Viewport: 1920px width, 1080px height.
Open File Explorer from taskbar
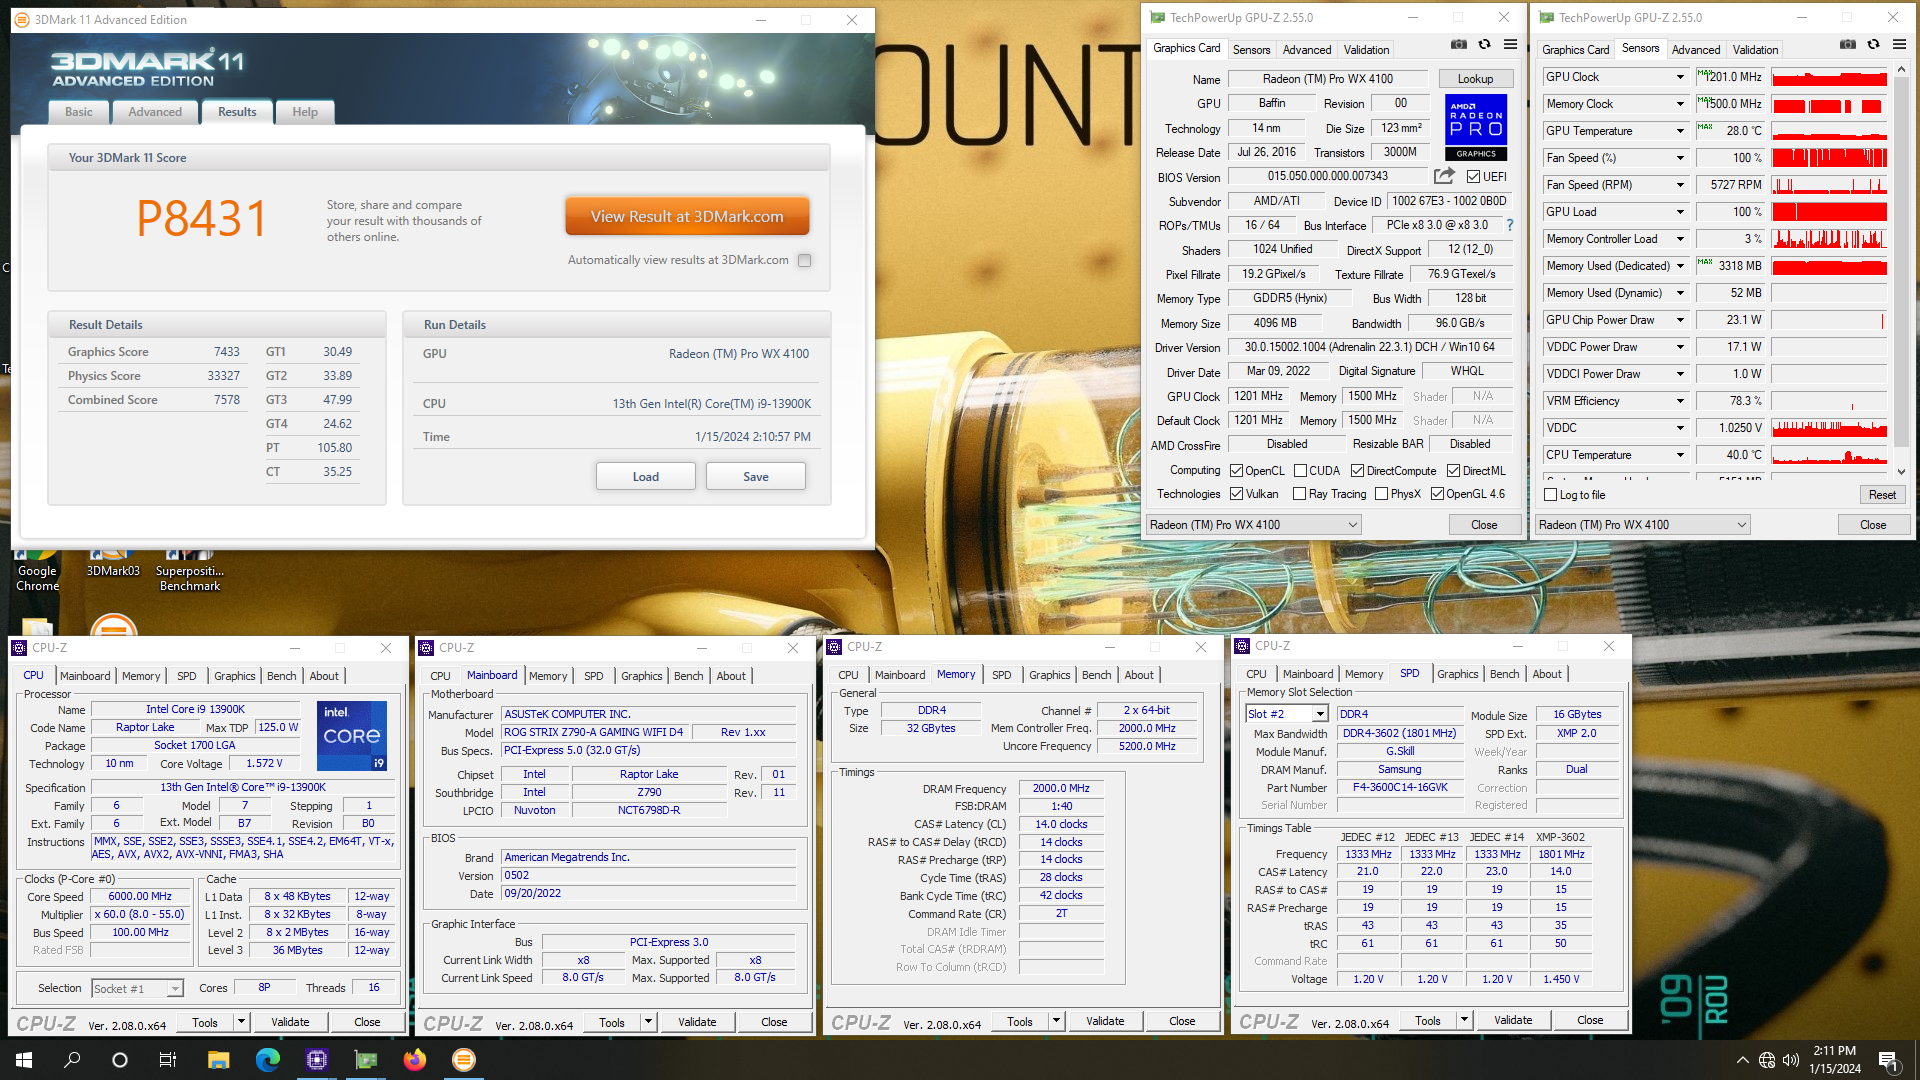coord(218,1060)
